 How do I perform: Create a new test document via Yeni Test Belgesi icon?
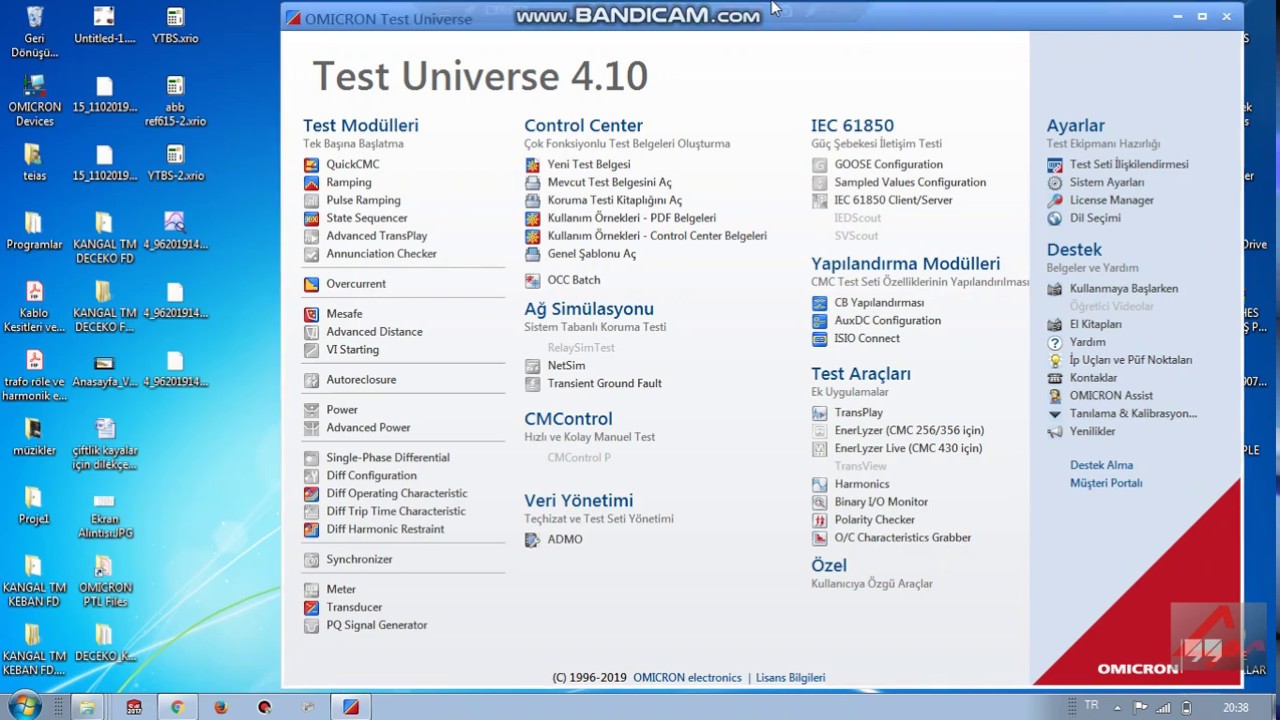[532, 164]
